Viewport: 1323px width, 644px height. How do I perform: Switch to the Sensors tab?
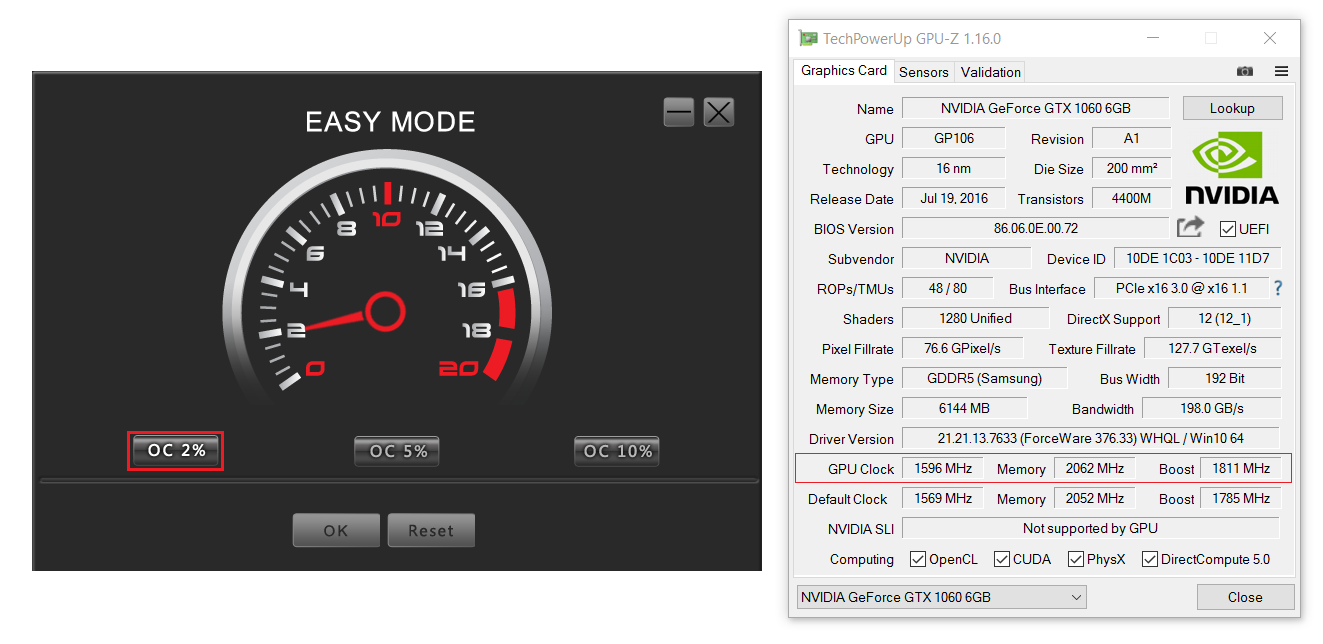pyautogui.click(x=924, y=72)
